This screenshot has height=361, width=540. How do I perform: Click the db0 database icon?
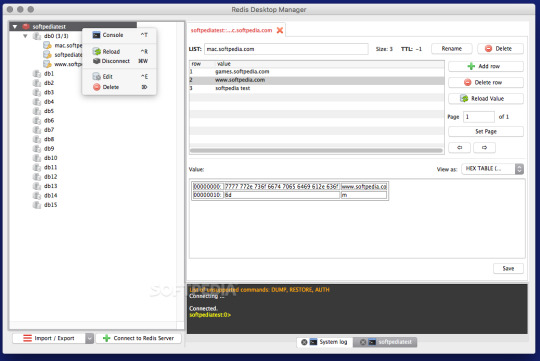pos(37,36)
